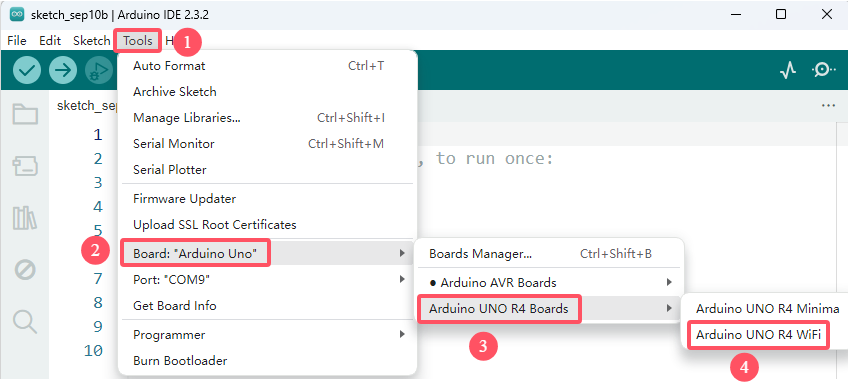Open the Library Manager books icon
The height and width of the screenshot is (382, 848).
25,218
